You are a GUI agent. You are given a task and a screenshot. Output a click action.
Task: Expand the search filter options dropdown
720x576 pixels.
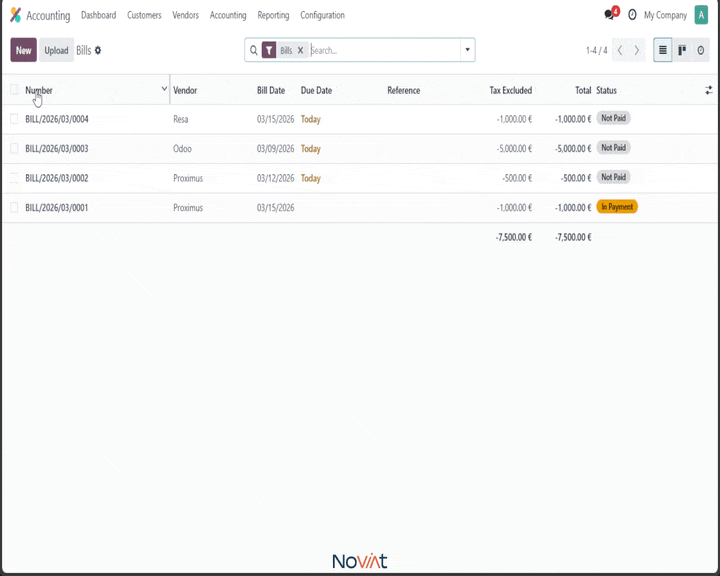467,50
